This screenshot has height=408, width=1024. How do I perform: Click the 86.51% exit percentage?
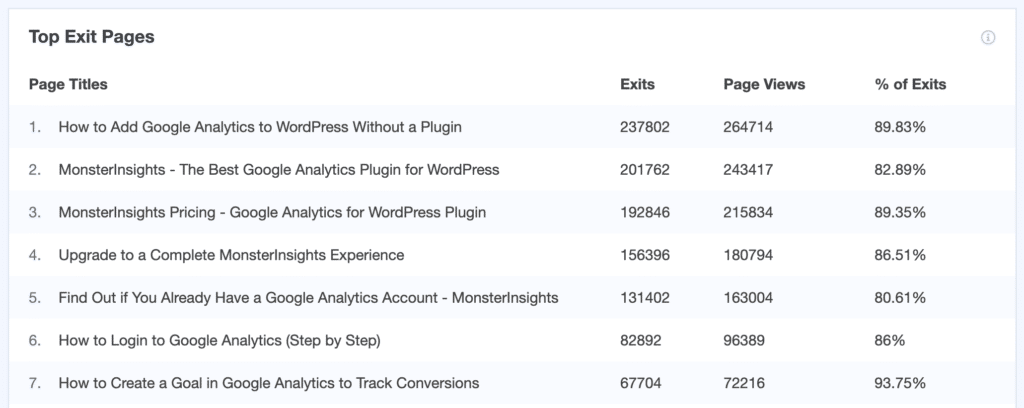point(900,255)
